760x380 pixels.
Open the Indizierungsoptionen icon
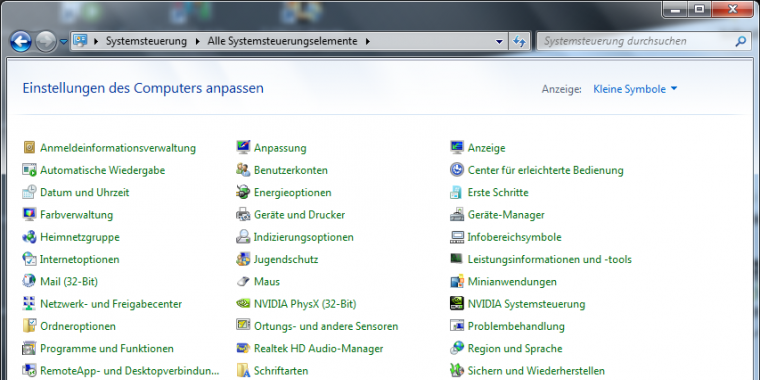tap(243, 237)
